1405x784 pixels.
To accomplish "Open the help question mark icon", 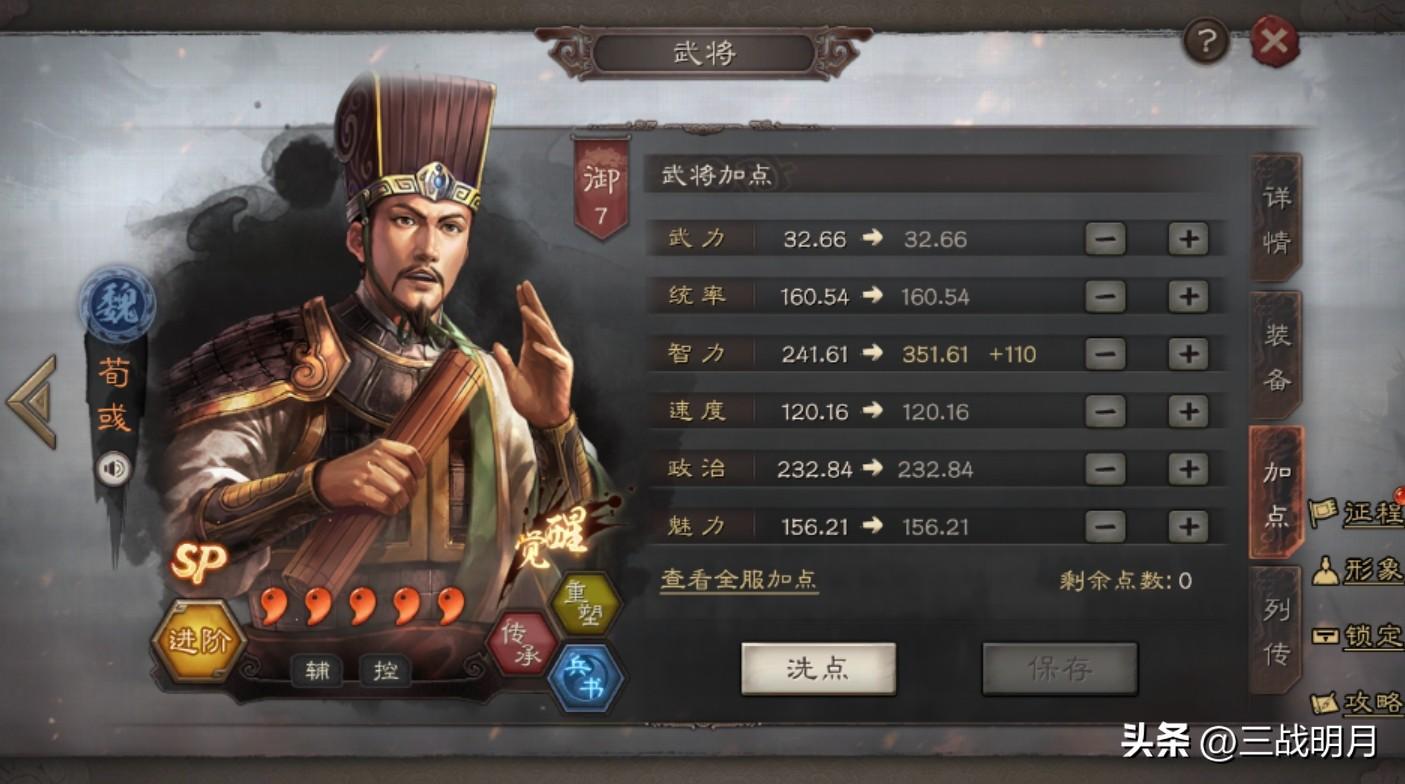I will [x=1206, y=42].
